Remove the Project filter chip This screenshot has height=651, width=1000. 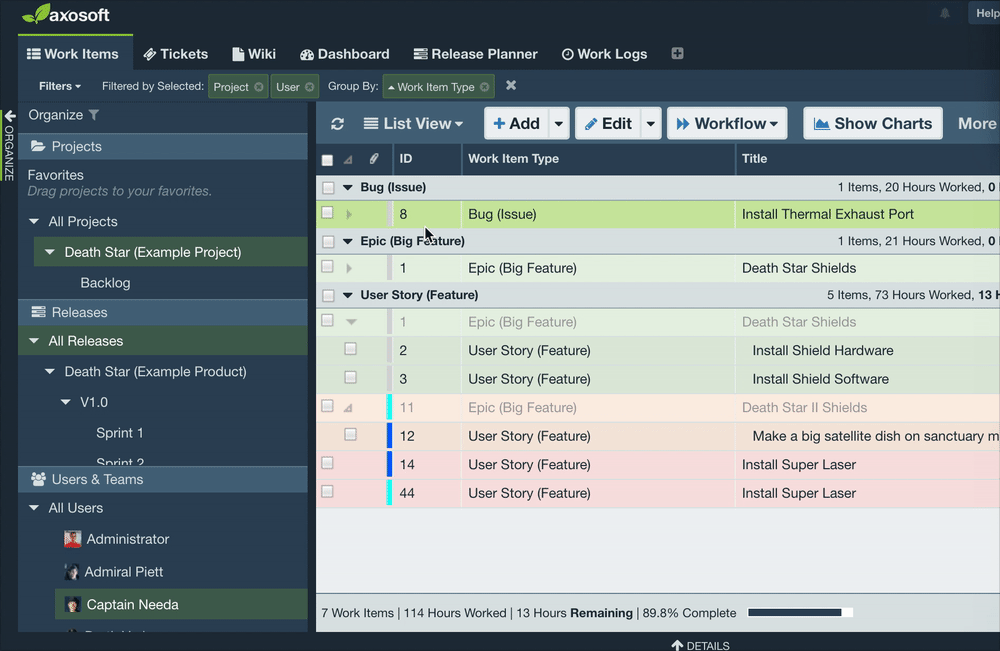coord(258,87)
